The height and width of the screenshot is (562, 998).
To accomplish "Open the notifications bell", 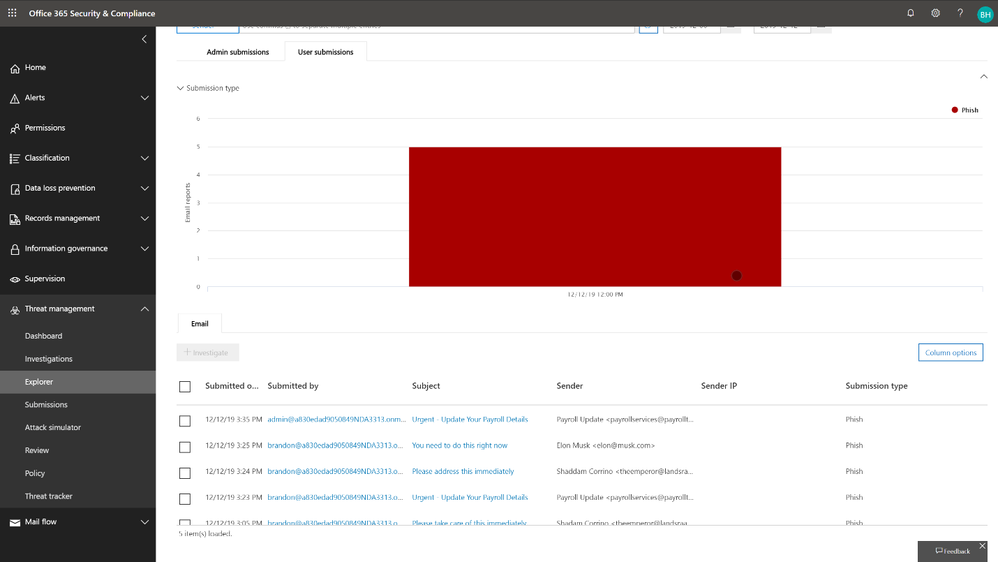I will 910,13.
